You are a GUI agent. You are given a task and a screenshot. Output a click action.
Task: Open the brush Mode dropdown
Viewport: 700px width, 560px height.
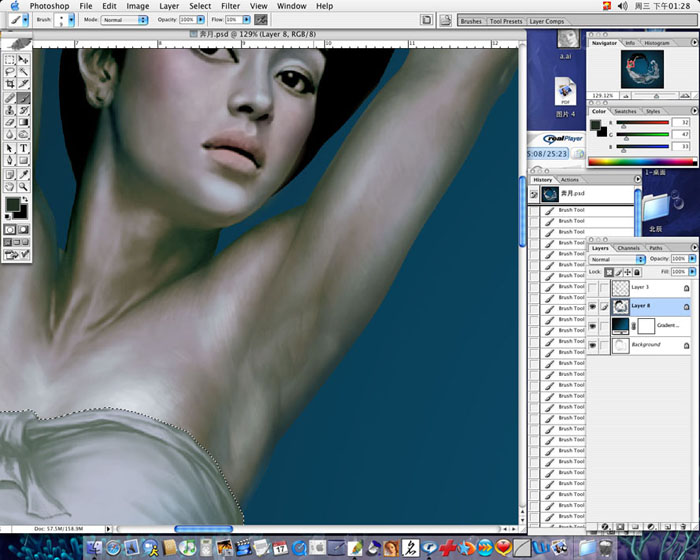pos(124,20)
